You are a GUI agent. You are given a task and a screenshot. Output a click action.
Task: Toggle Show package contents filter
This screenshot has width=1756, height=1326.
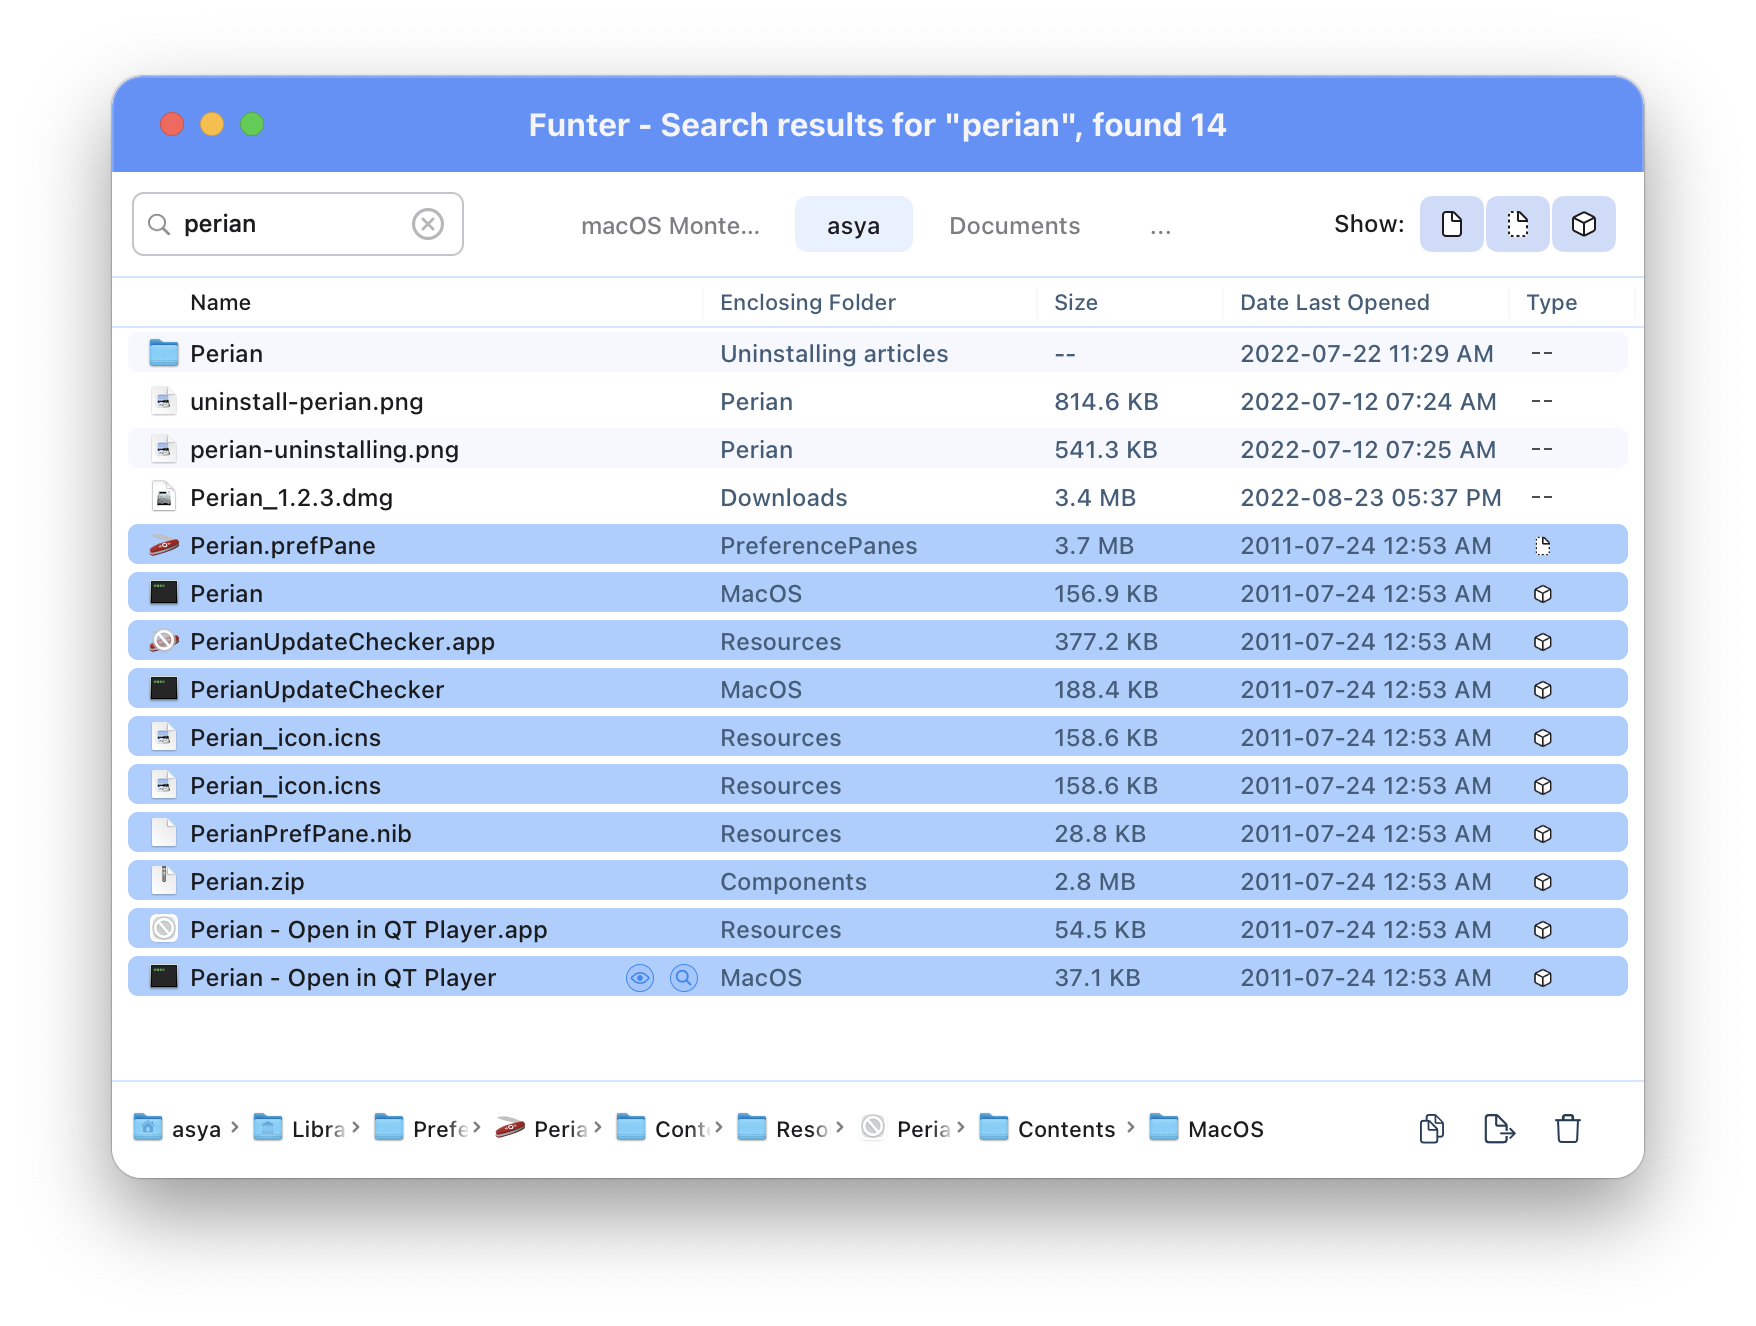(1583, 224)
